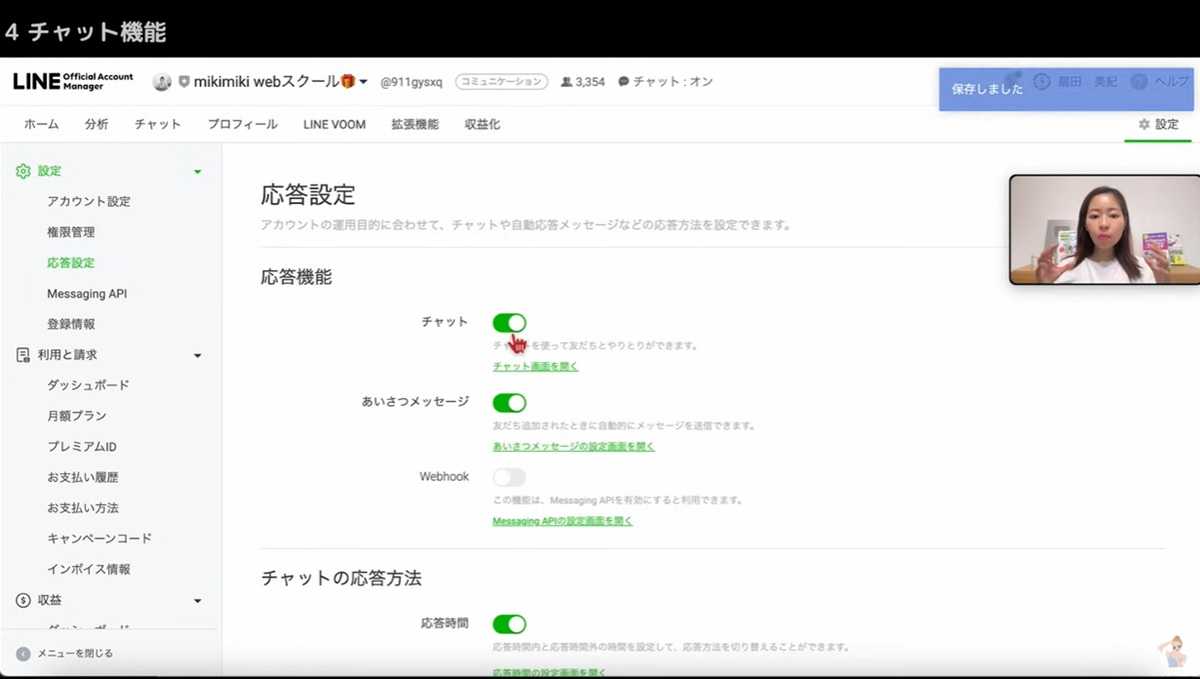Collapse the 設定 sidebar section

coord(197,172)
